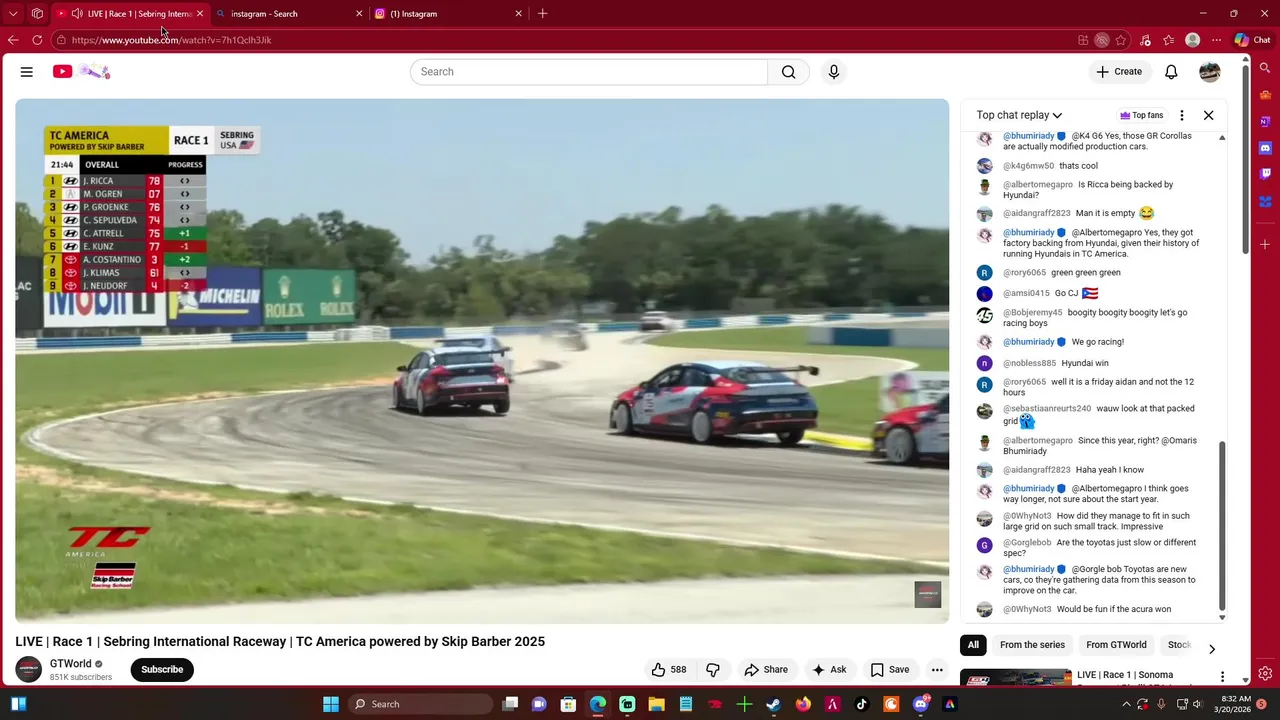
Task: Open File Explorer from the taskbar
Action: [x=656, y=704]
